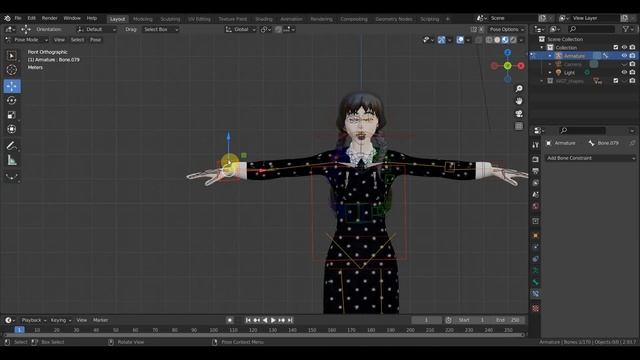Open the File menu
640x360 pixels.
(x=18, y=18)
